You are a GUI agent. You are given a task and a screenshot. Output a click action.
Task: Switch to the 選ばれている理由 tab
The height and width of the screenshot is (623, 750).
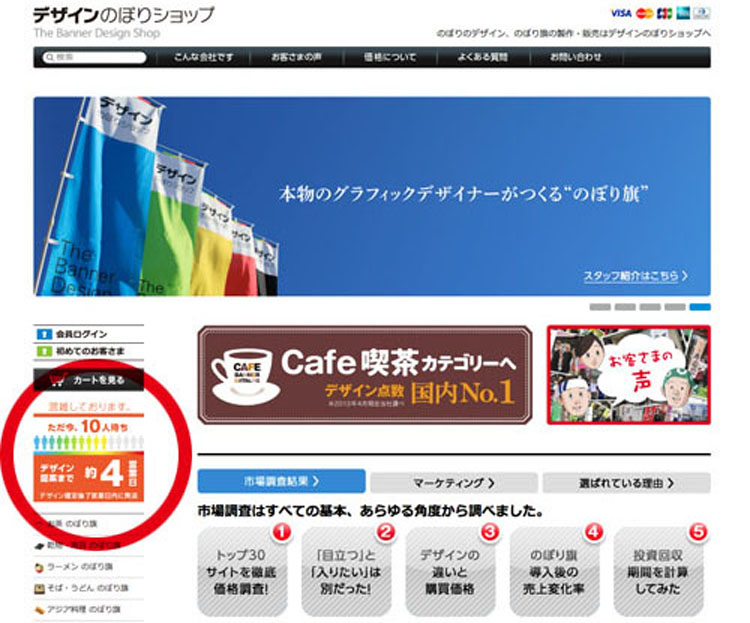click(x=626, y=482)
